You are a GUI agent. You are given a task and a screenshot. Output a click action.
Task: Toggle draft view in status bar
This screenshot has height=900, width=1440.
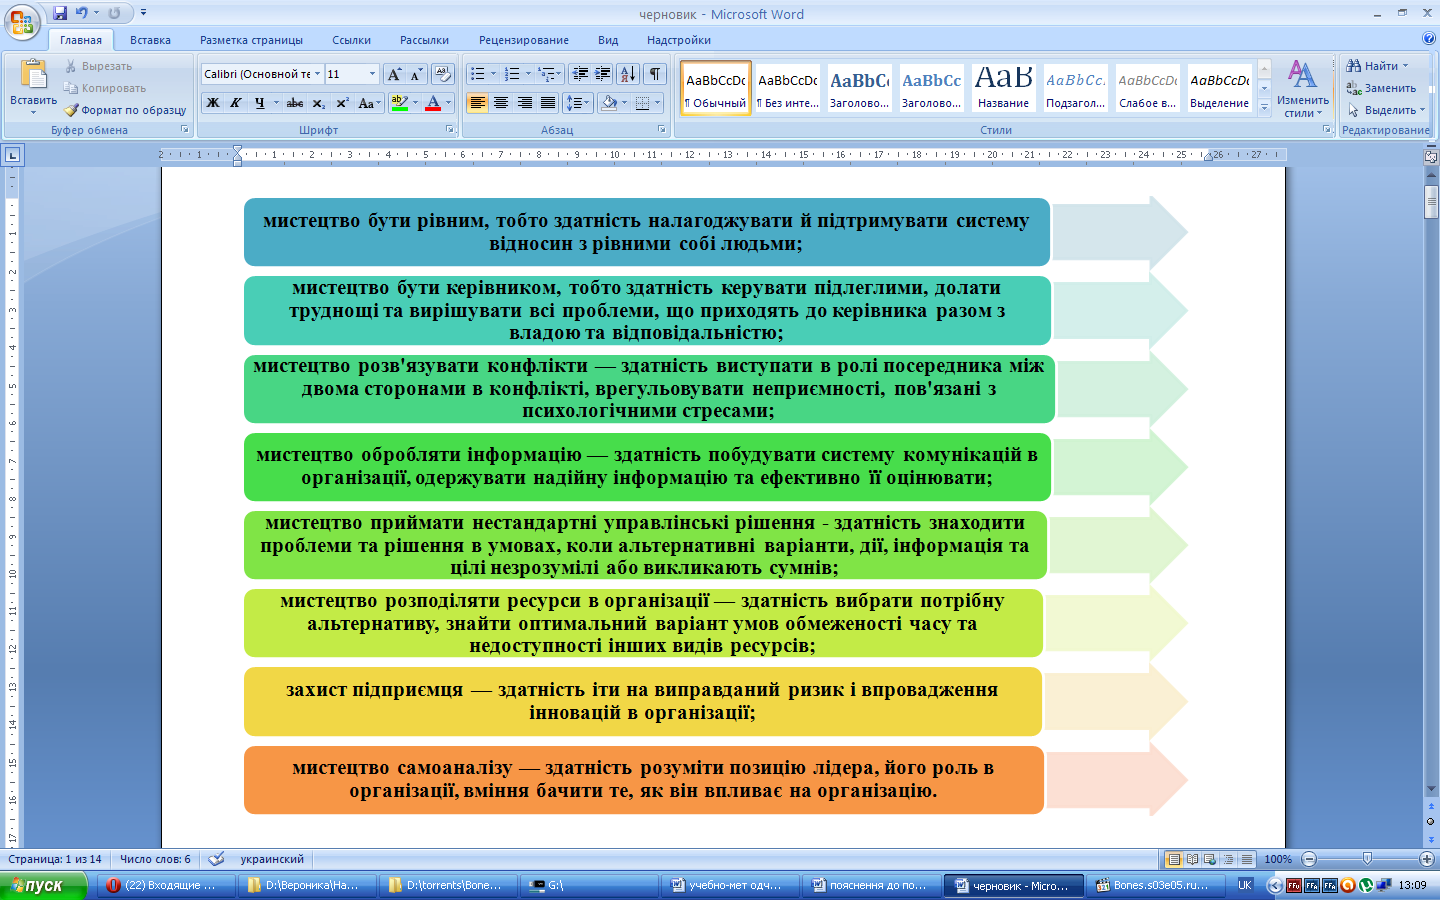(x=1246, y=859)
